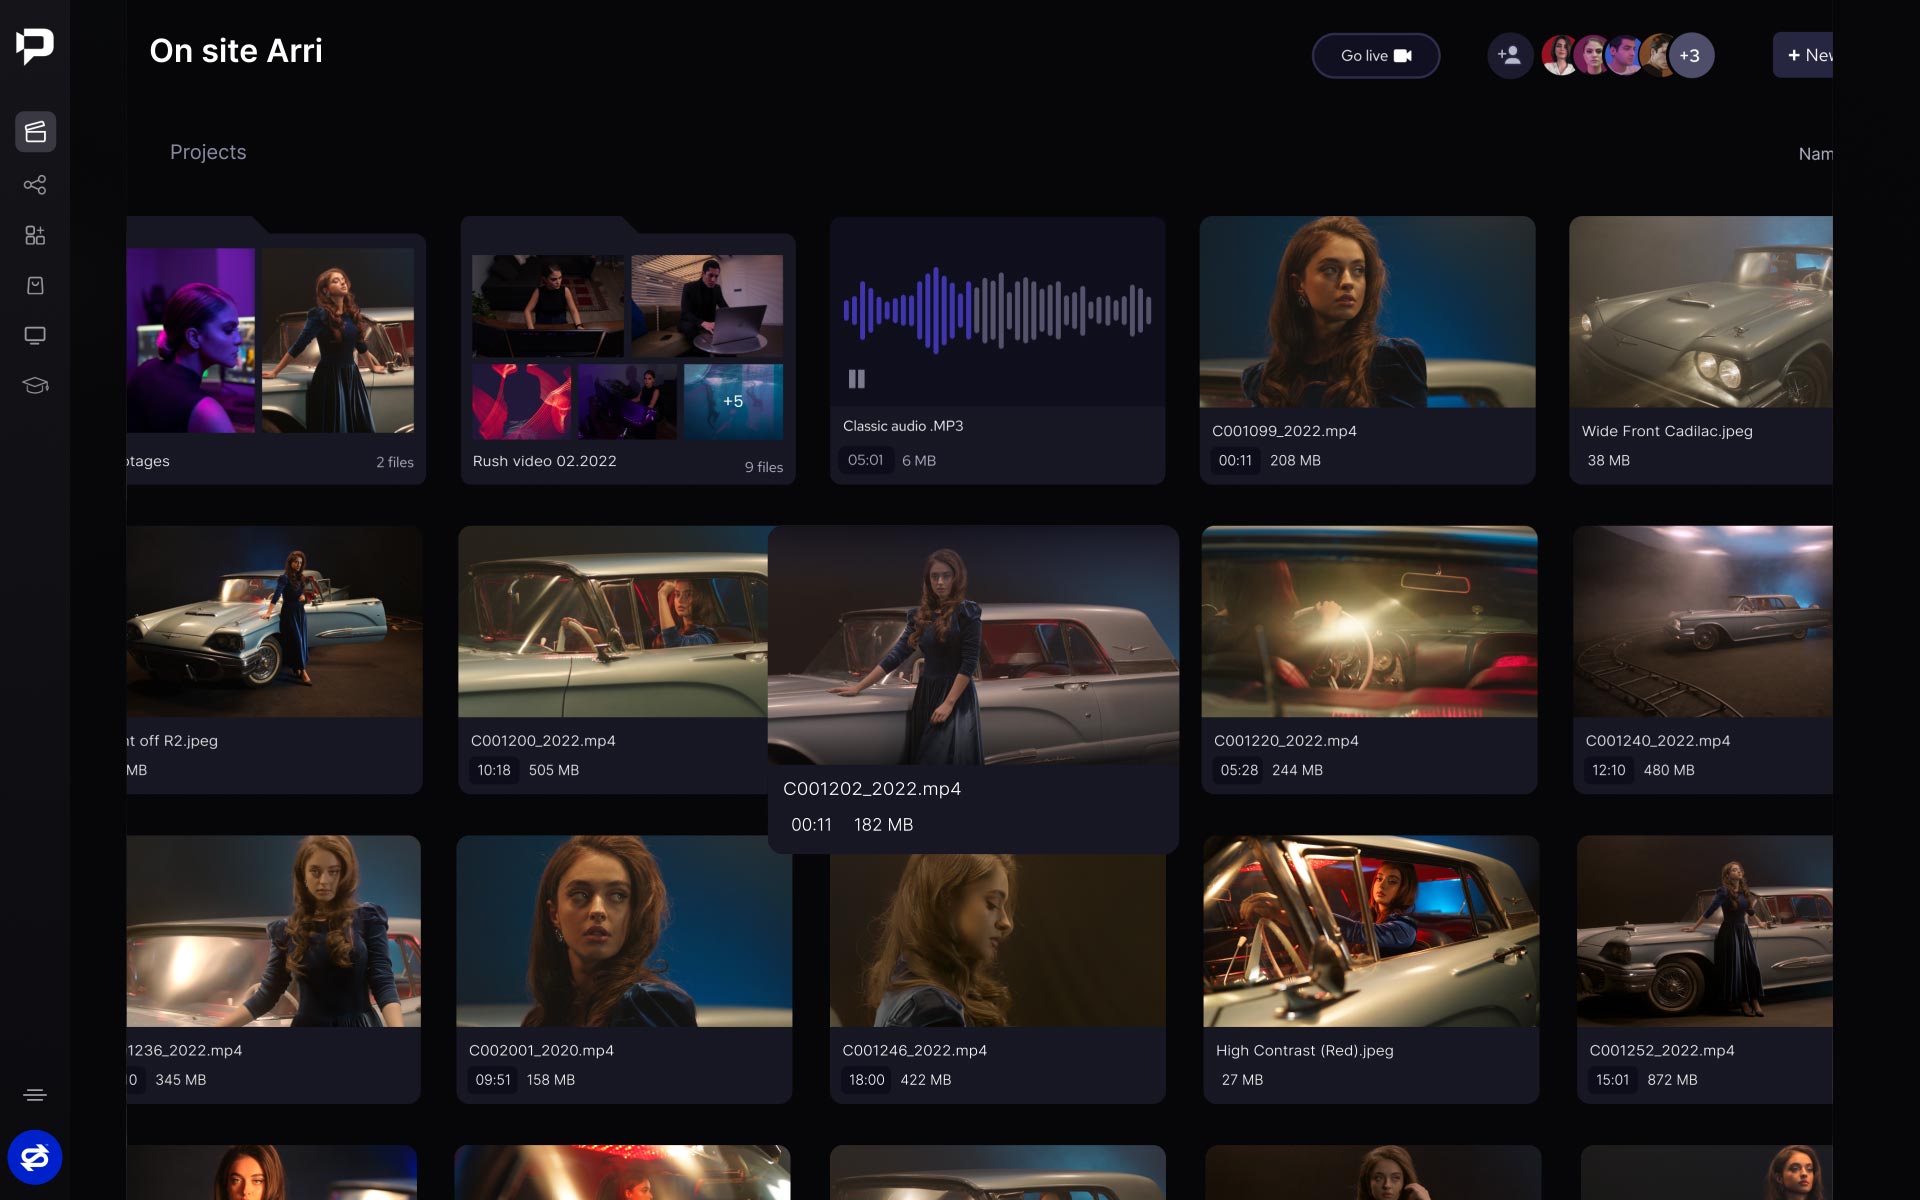This screenshot has height=1200, width=1920.
Task: Open the enlarged C001202_2022.mp4 preview
Action: 973,645
